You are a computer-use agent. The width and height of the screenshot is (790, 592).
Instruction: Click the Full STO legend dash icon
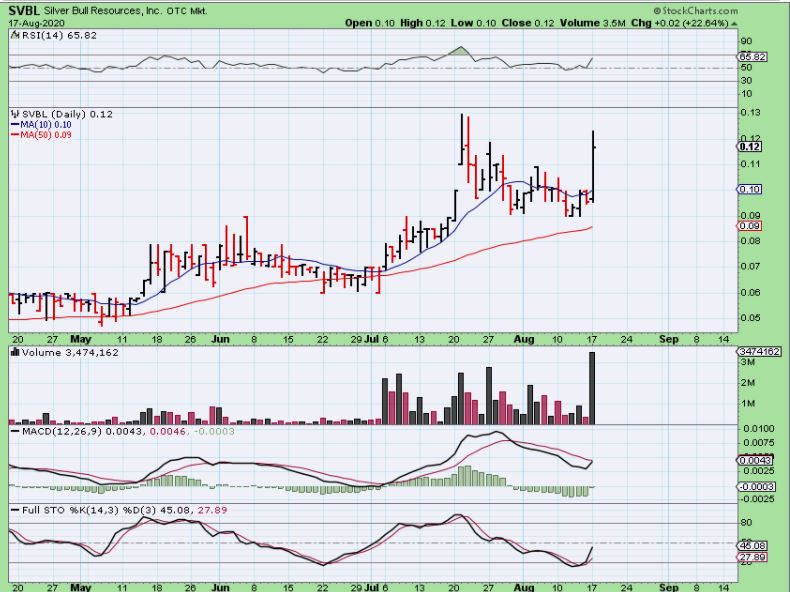16,510
